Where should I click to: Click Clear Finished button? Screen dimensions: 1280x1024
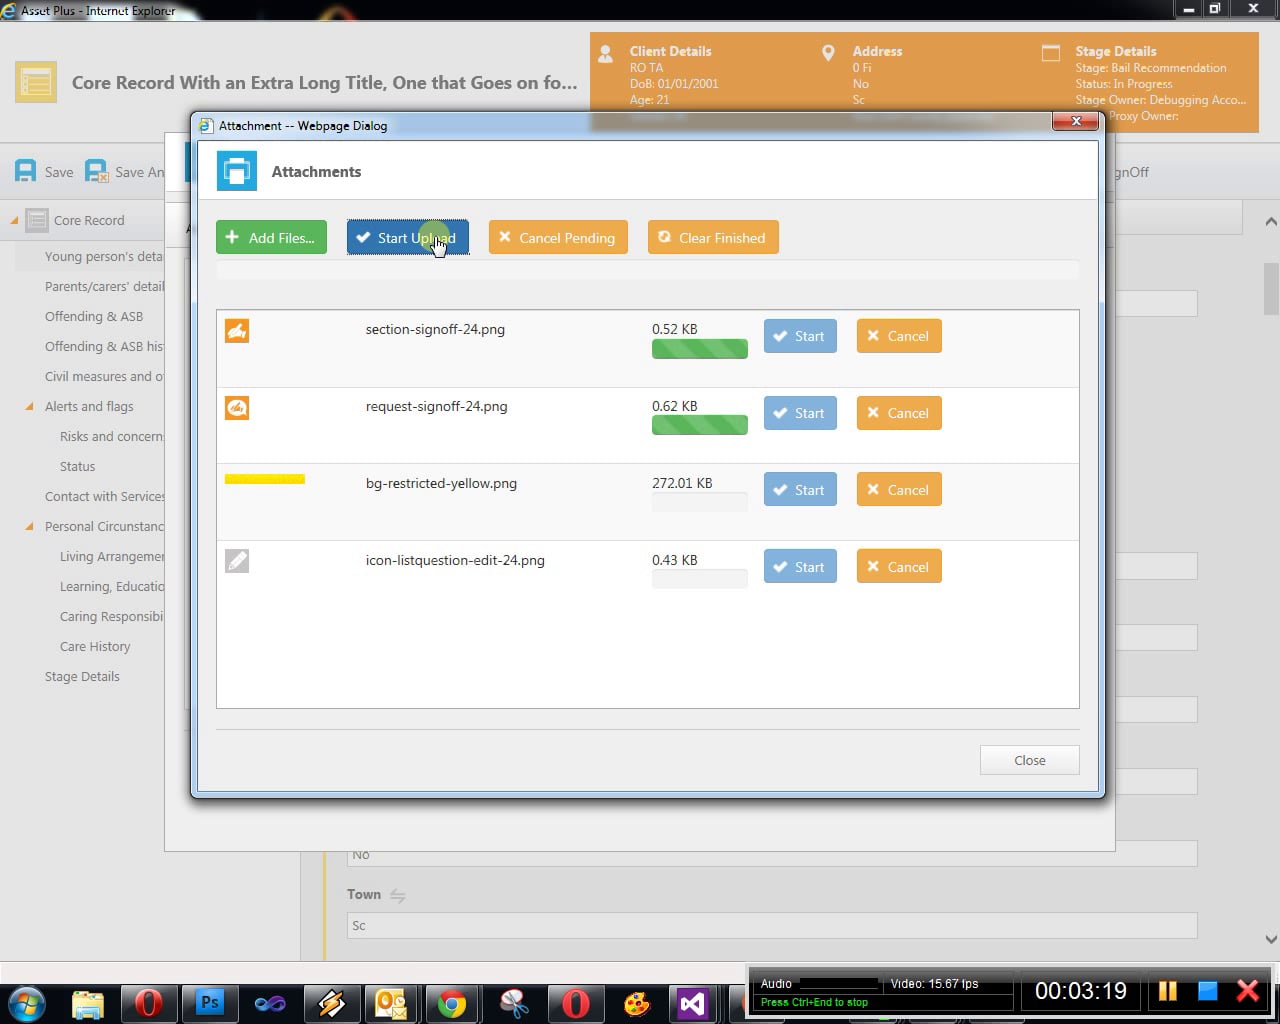713,237
